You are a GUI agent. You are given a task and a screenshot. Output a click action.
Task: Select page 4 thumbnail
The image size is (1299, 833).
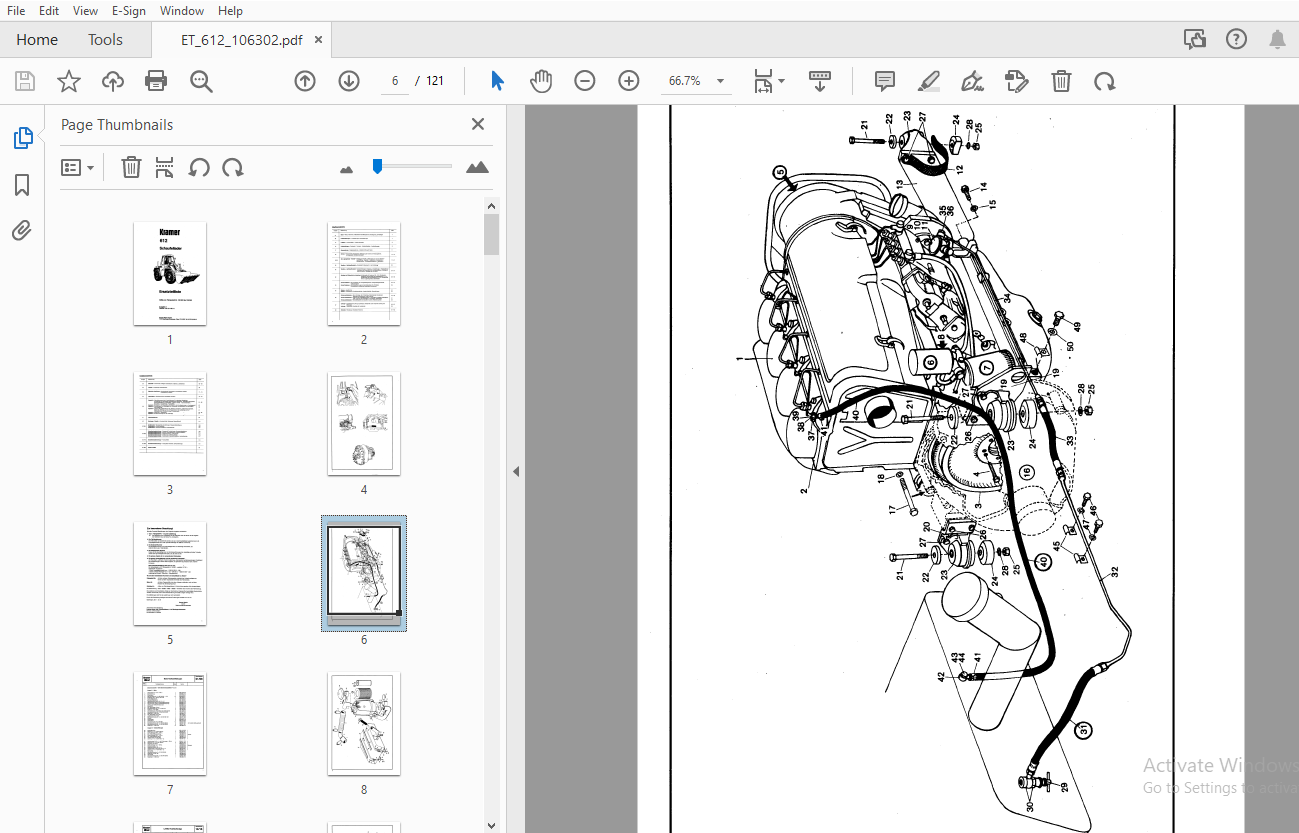tap(364, 423)
